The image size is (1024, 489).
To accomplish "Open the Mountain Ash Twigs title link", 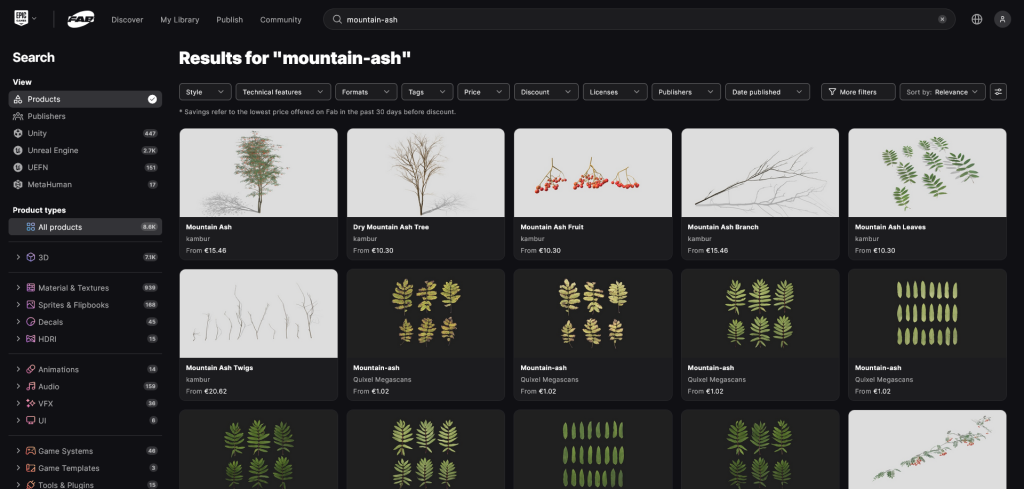I will coord(219,368).
